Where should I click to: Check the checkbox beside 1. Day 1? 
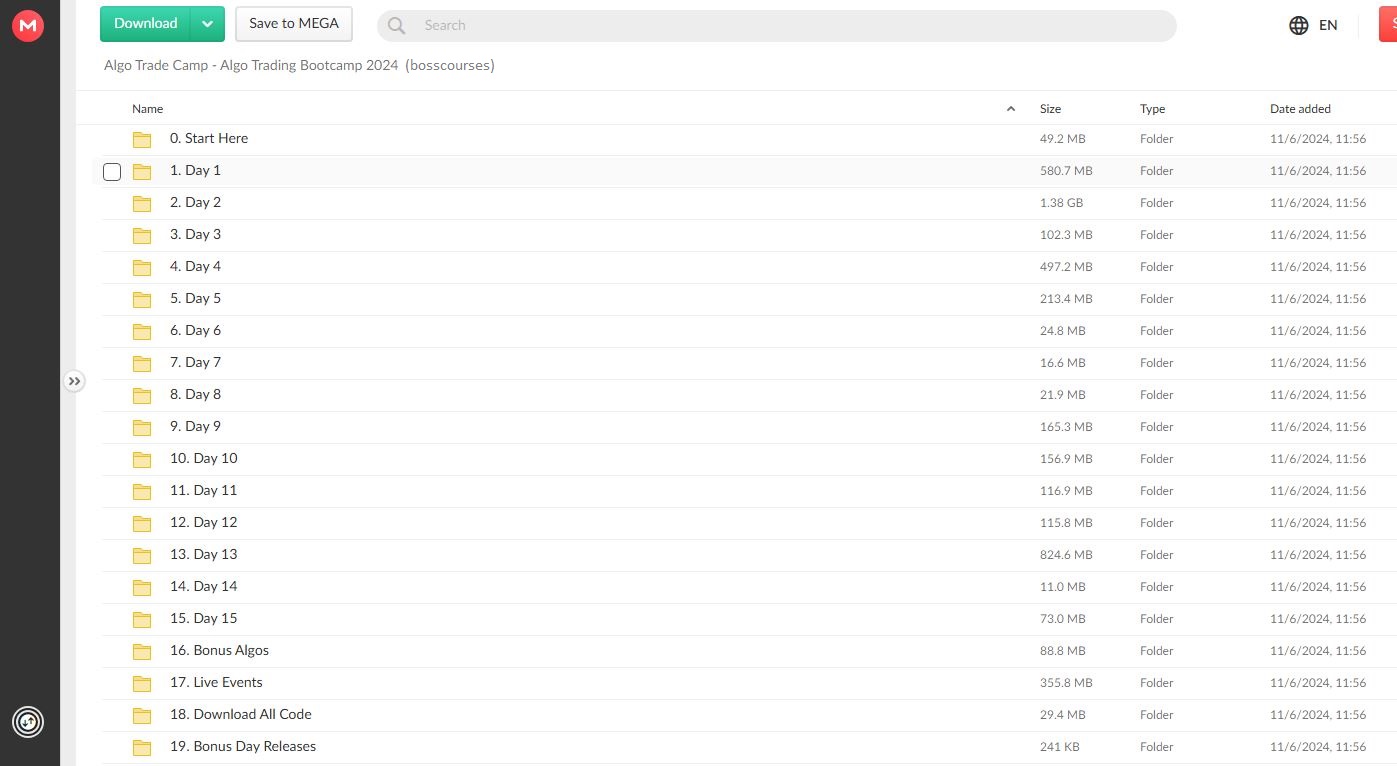click(112, 171)
